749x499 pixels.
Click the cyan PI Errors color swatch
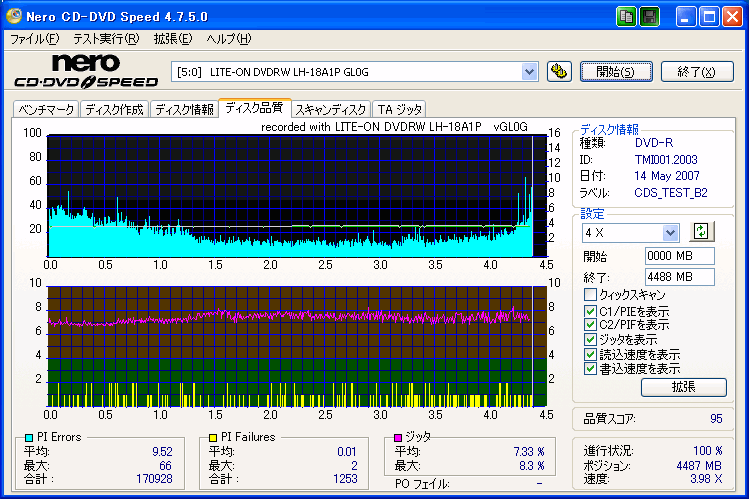(x=29, y=437)
